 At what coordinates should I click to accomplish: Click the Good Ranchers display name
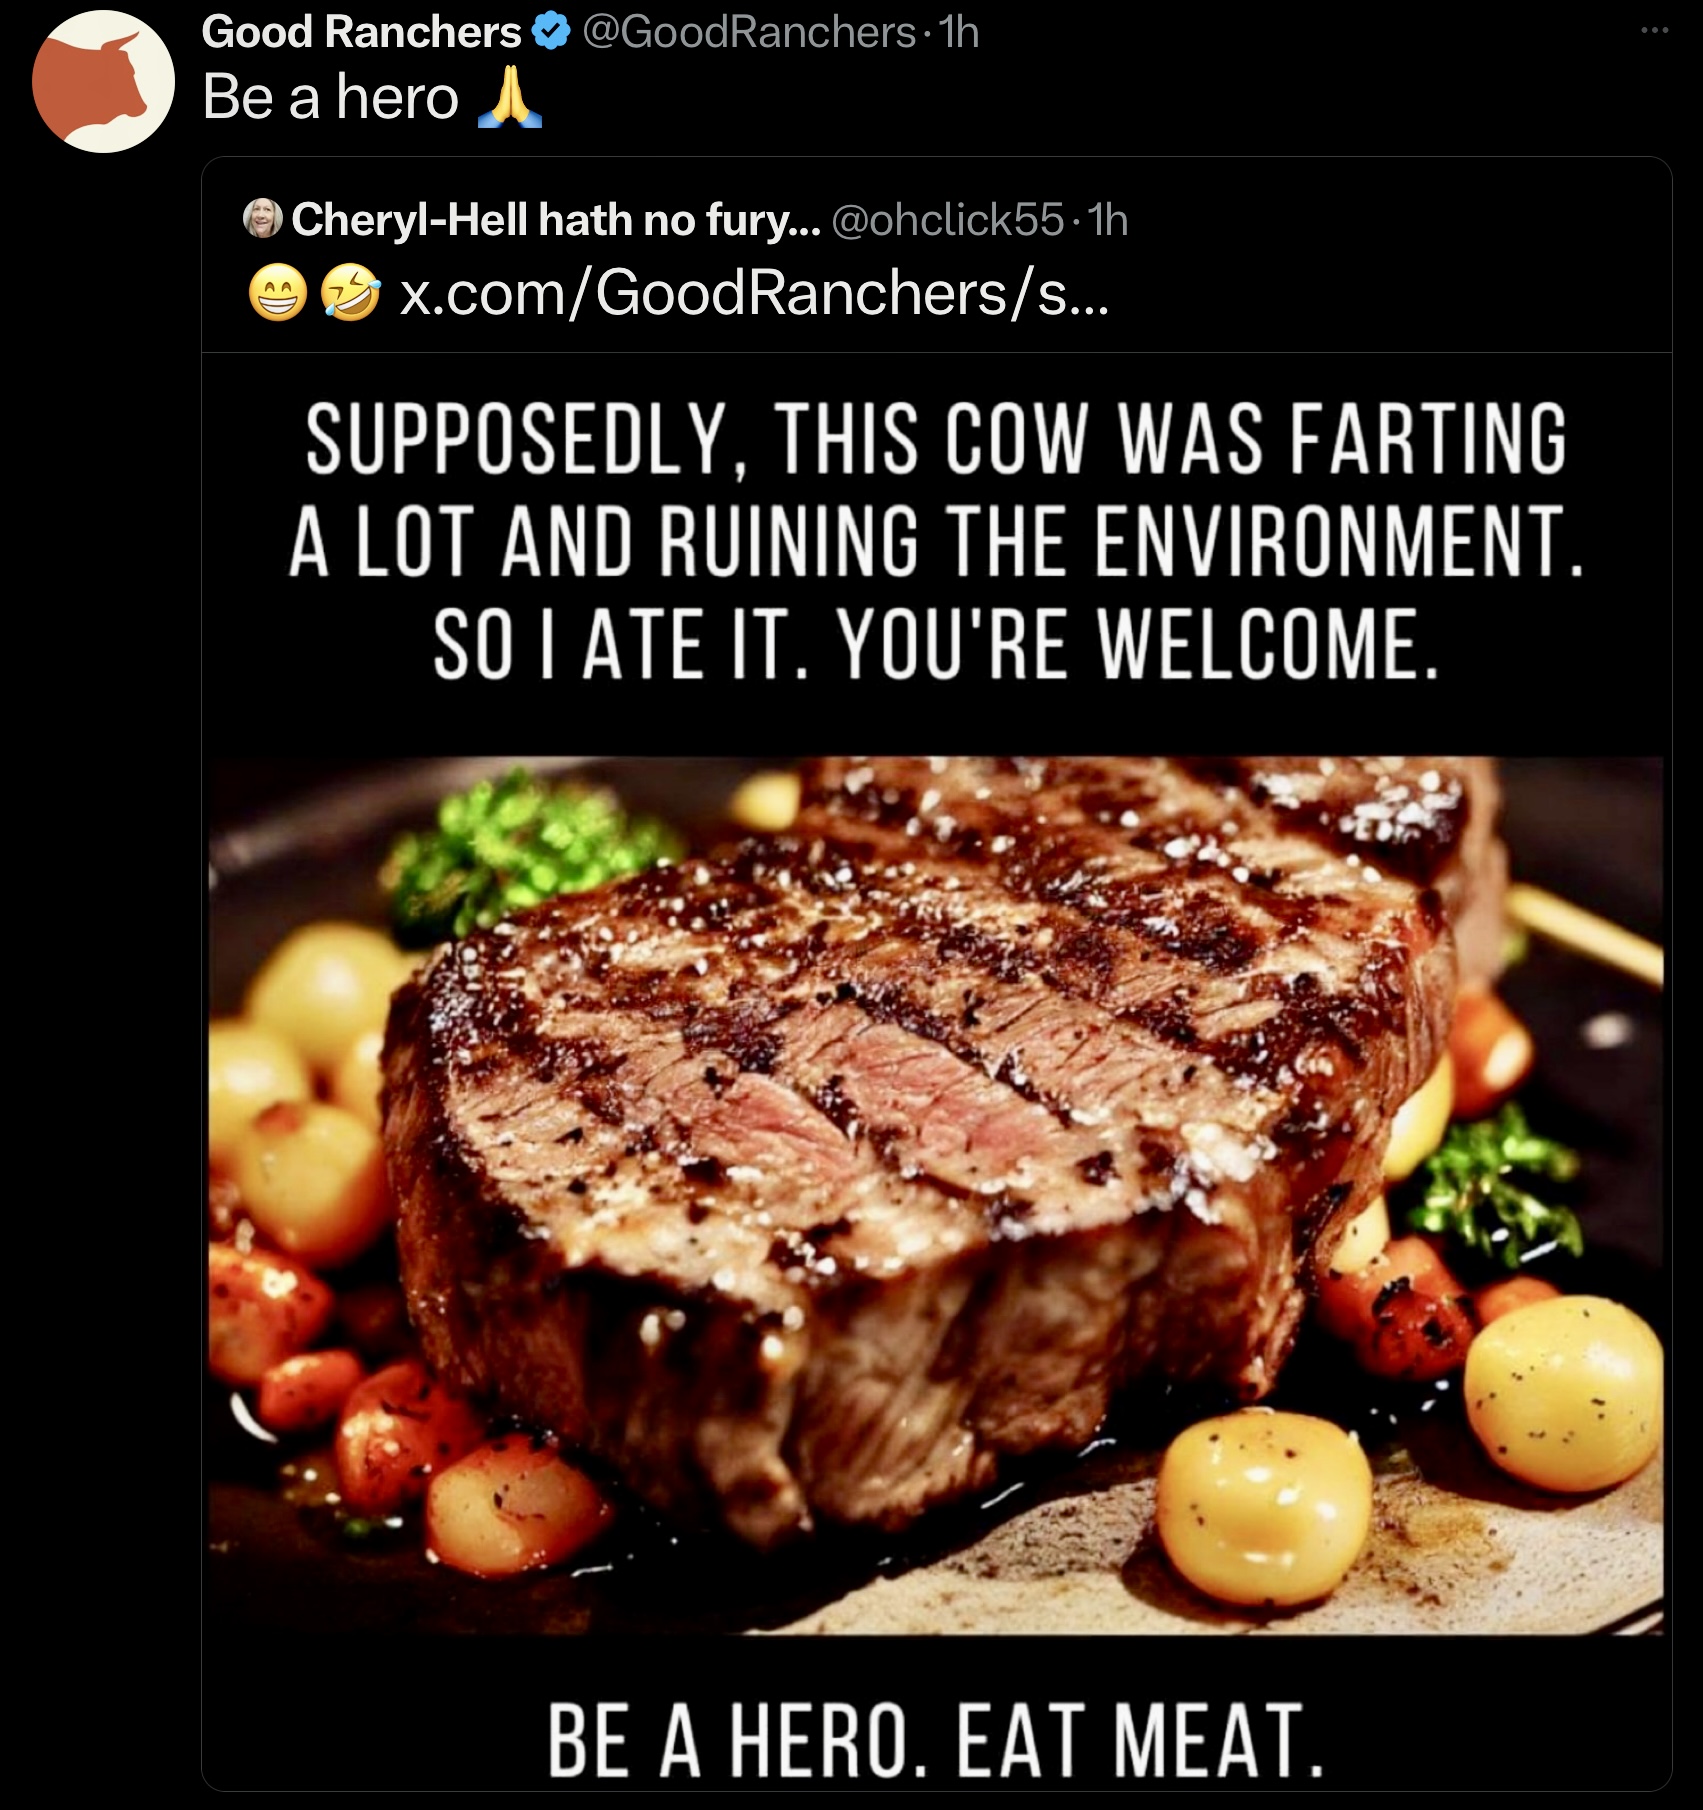tap(362, 33)
